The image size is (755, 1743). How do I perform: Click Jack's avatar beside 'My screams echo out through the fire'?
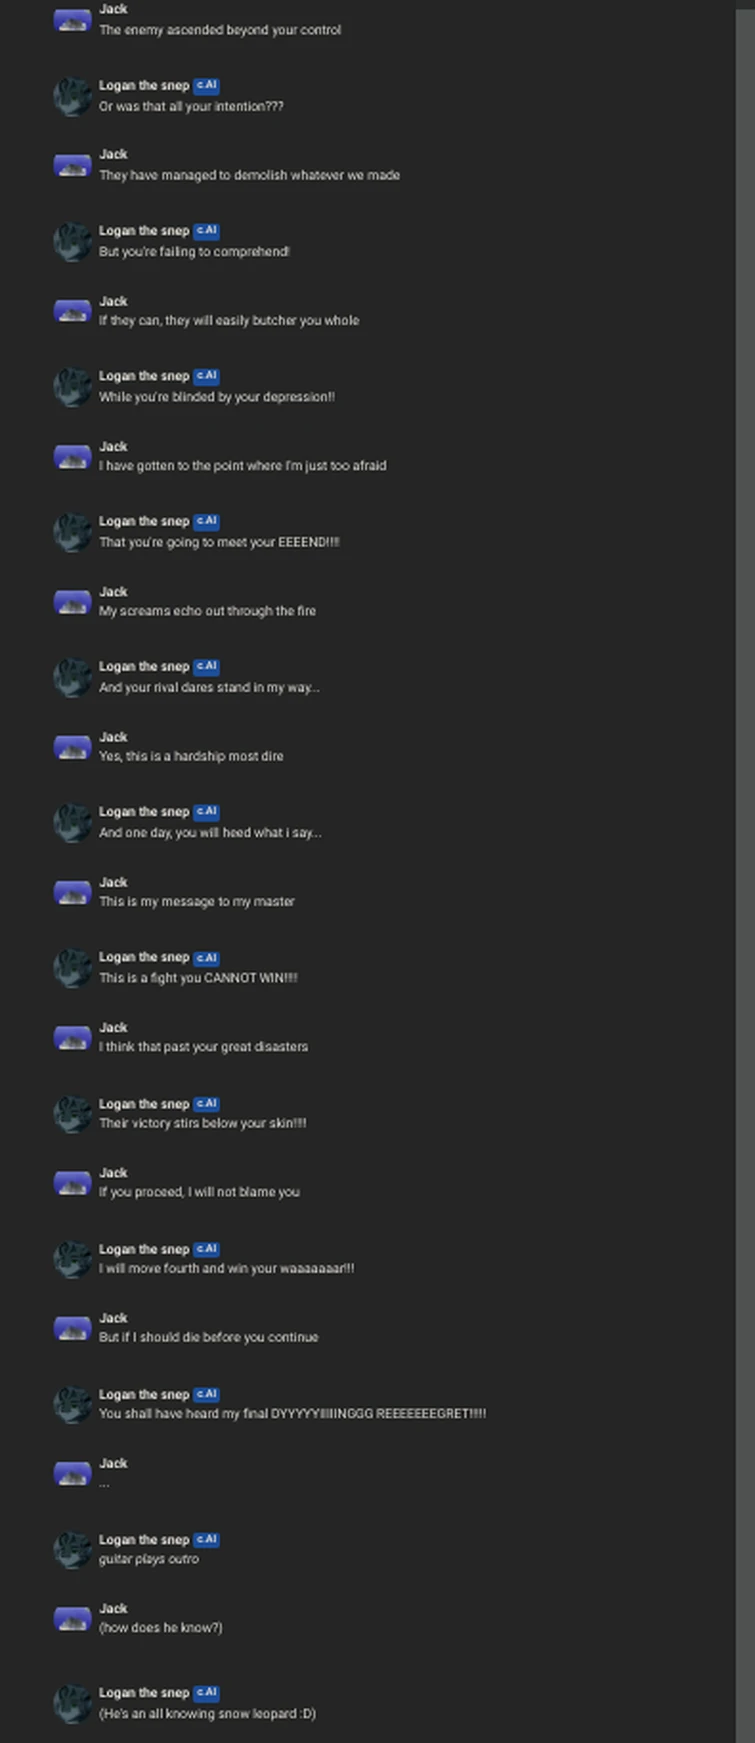coord(72,602)
